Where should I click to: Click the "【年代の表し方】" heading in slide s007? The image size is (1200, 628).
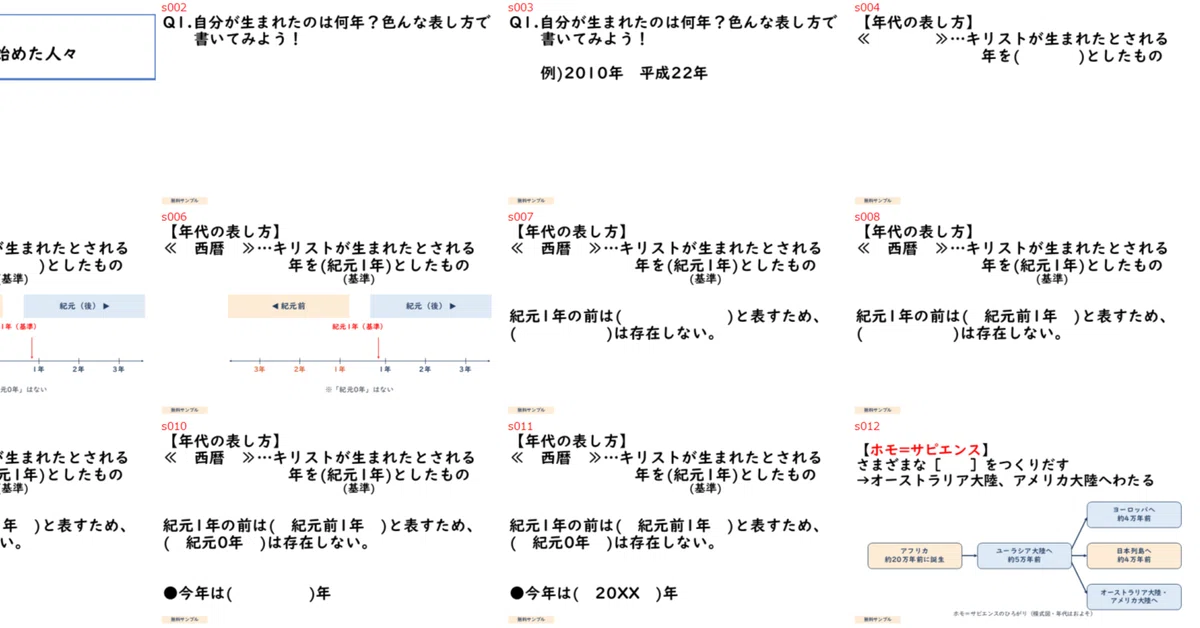(x=571, y=232)
